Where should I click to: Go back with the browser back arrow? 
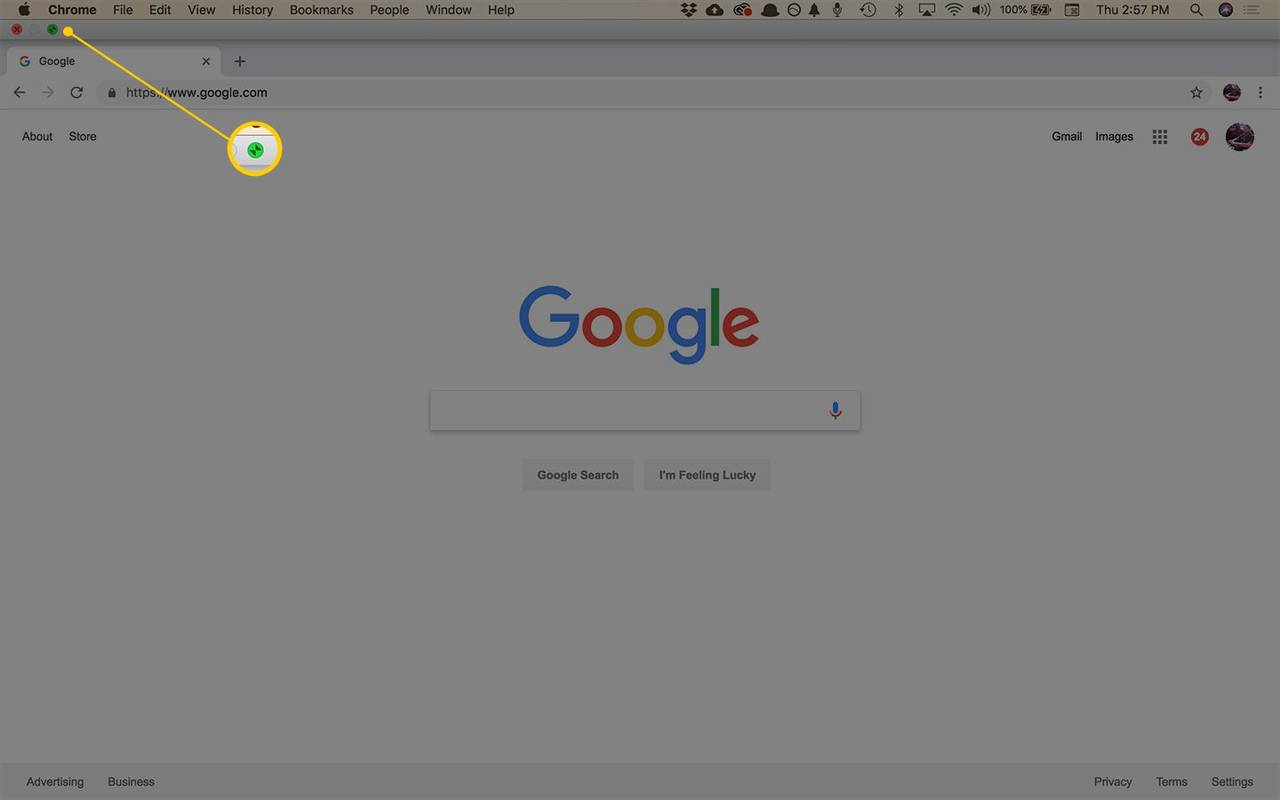19,92
